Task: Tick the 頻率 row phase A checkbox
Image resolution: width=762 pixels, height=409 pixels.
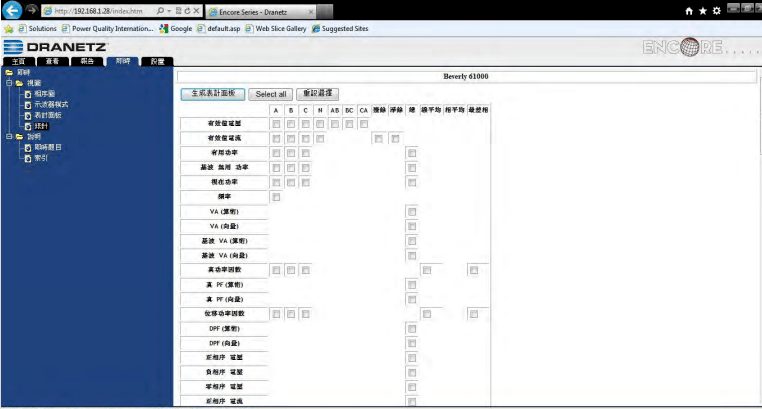Action: point(276,197)
